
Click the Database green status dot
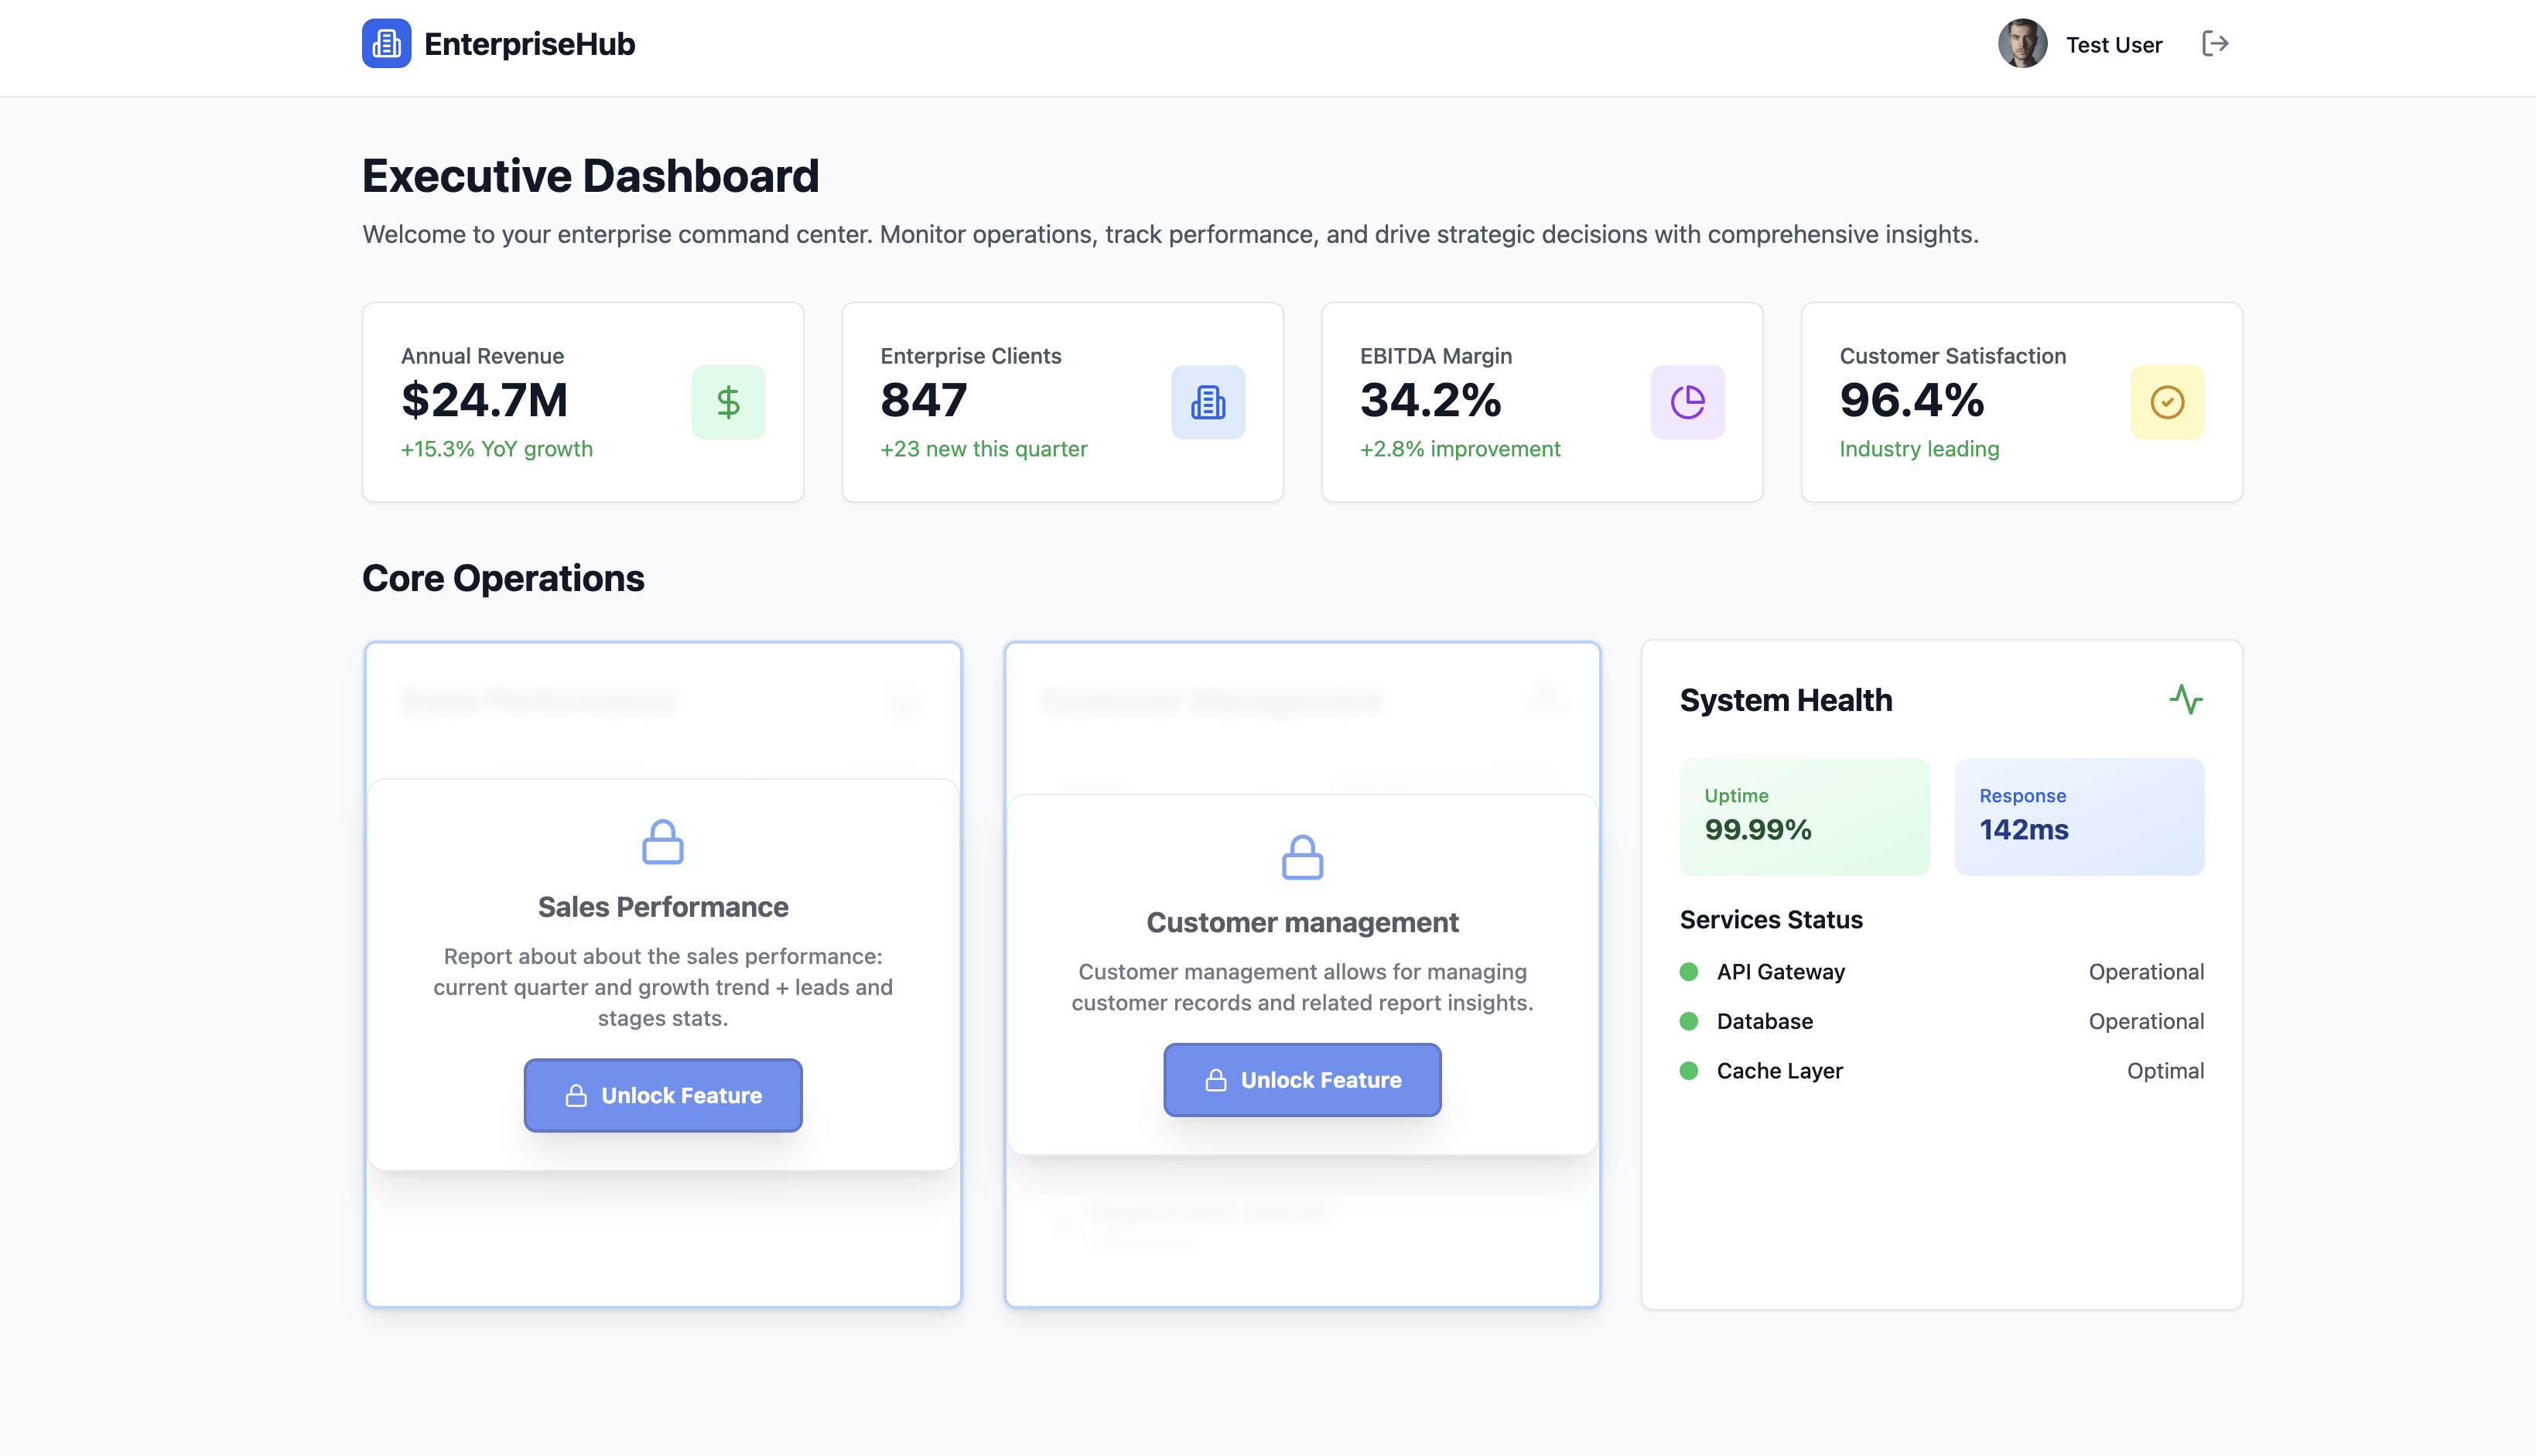pos(1688,1021)
